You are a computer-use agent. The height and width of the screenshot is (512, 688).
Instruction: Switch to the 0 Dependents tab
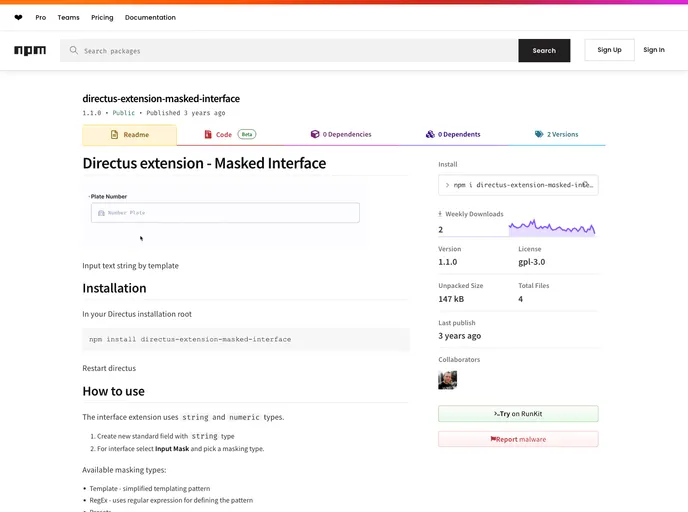(453, 134)
